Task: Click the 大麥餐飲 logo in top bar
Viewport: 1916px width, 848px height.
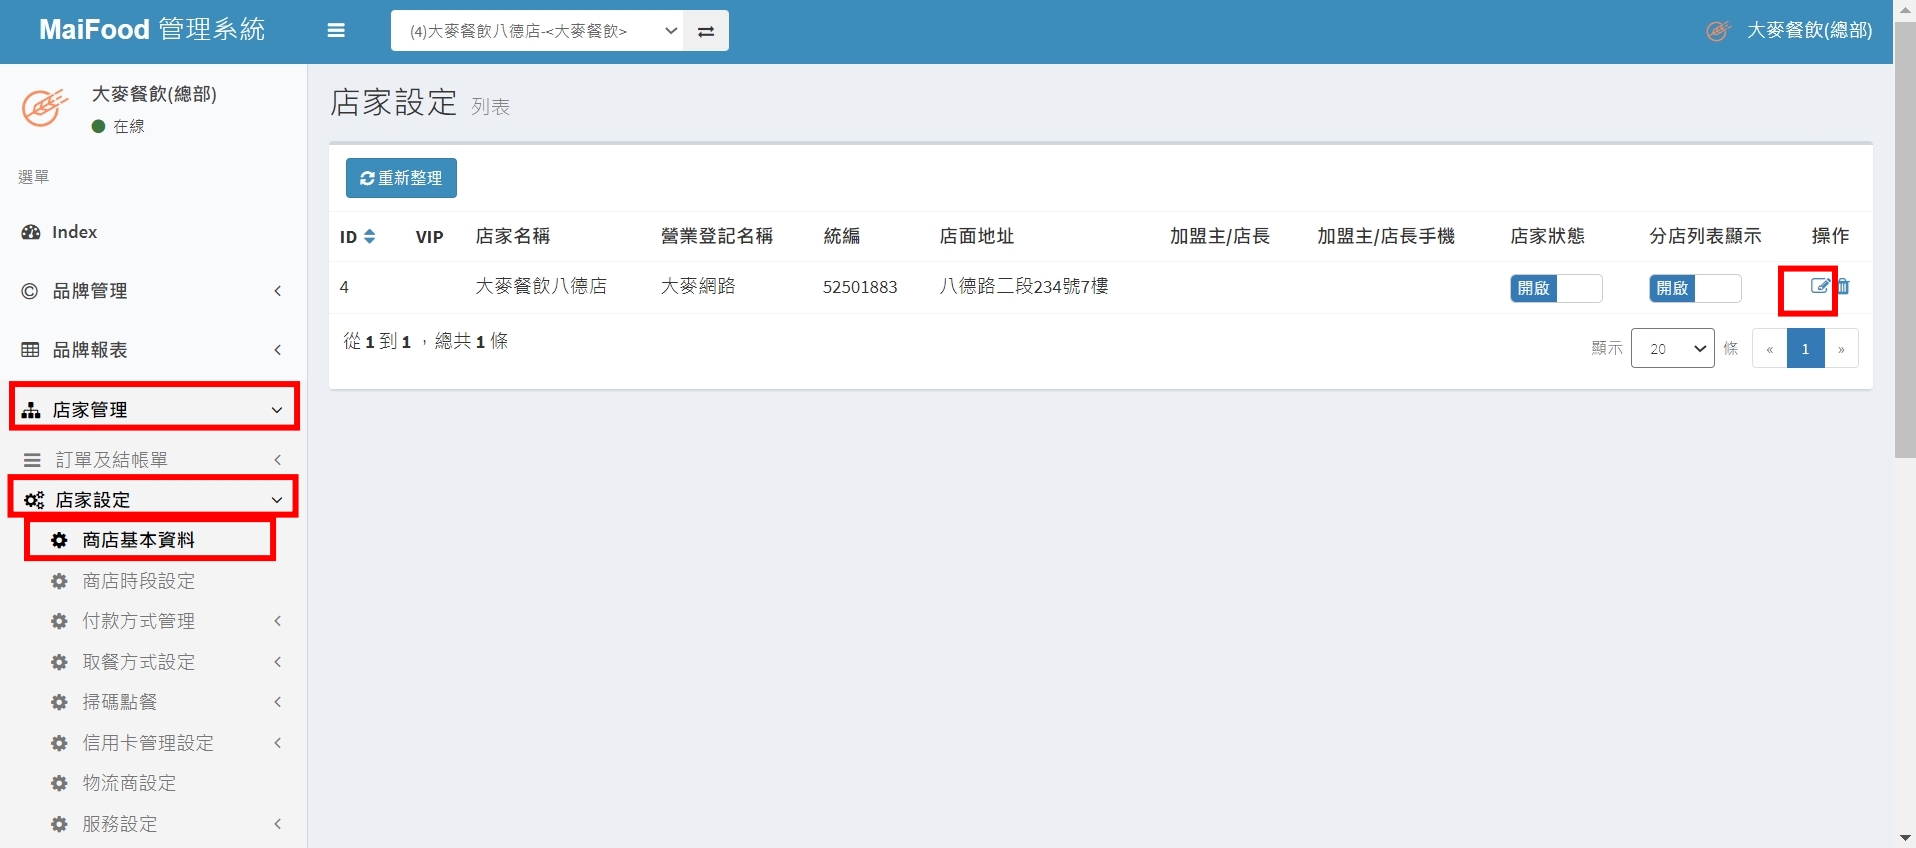Action: point(1718,31)
